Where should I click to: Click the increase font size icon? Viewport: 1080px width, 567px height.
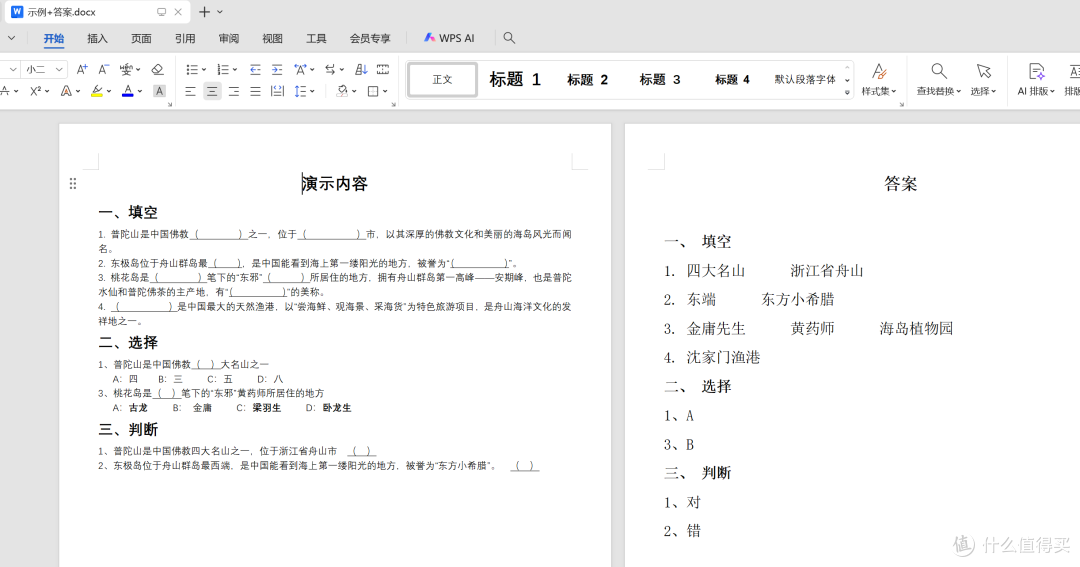click(x=82, y=70)
